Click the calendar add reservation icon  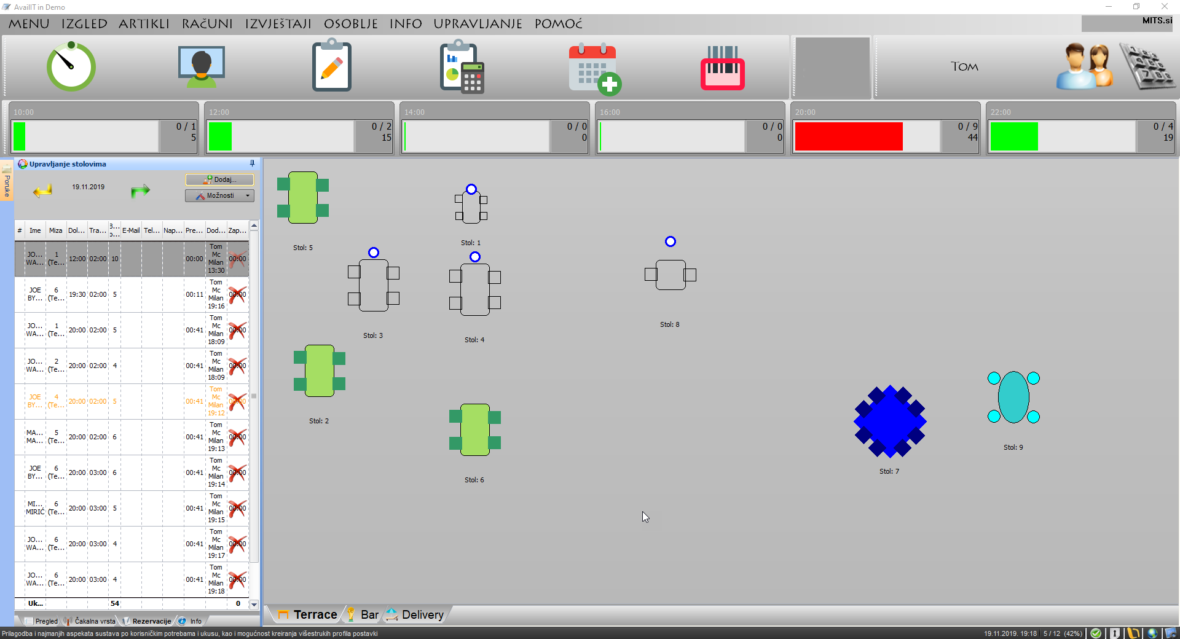tap(594, 68)
